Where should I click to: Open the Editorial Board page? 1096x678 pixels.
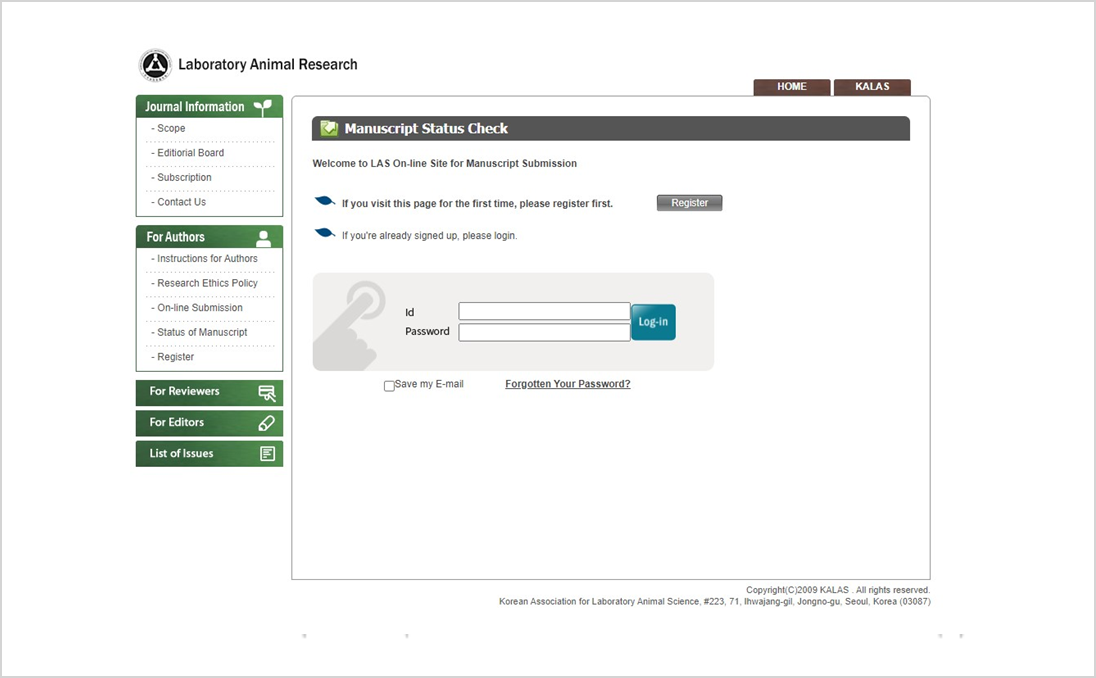pyautogui.click(x=190, y=153)
